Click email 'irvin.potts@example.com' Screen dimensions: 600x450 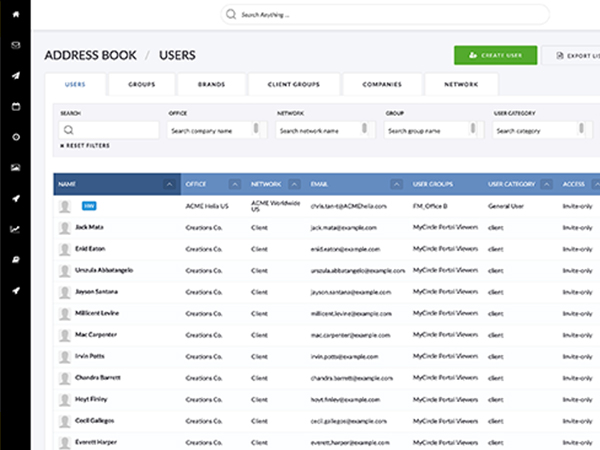pyautogui.click(x=344, y=357)
